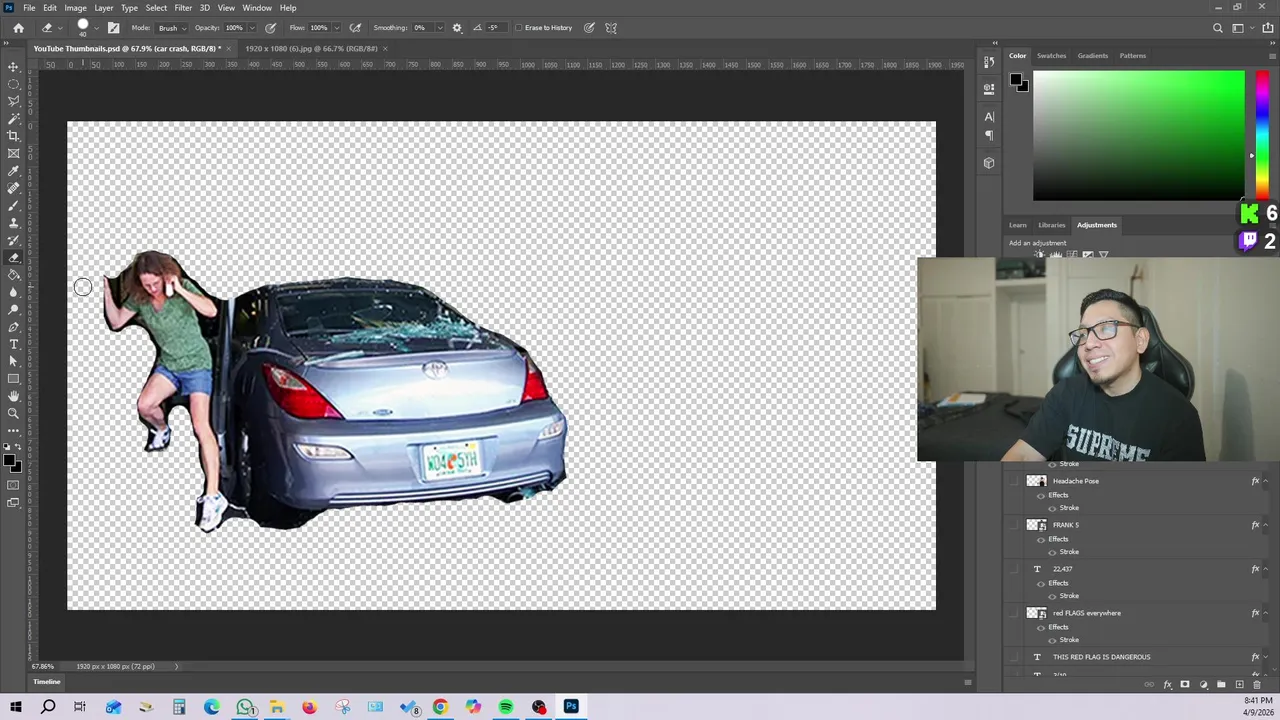Toggle visibility of FRANK 5 layer
1280x720 pixels.
(x=1015, y=525)
